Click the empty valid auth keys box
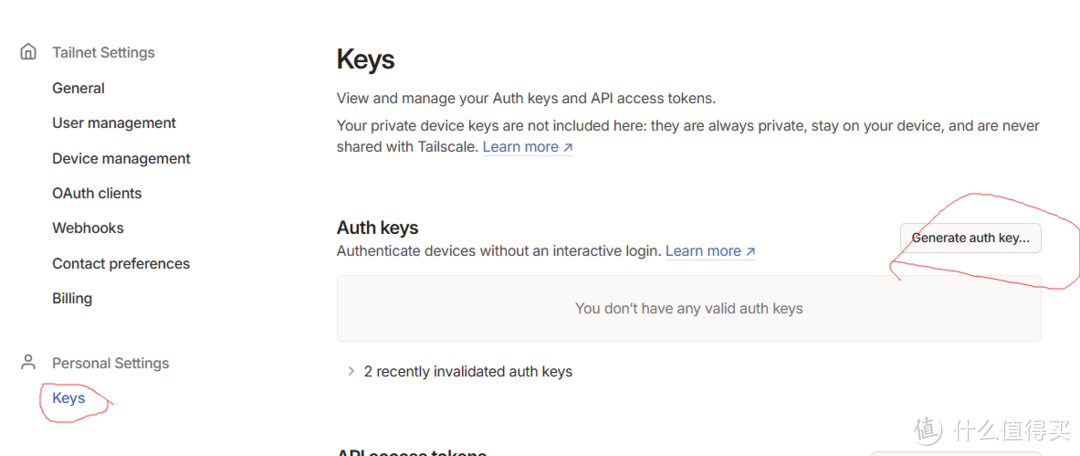The height and width of the screenshot is (456, 1080). (689, 308)
